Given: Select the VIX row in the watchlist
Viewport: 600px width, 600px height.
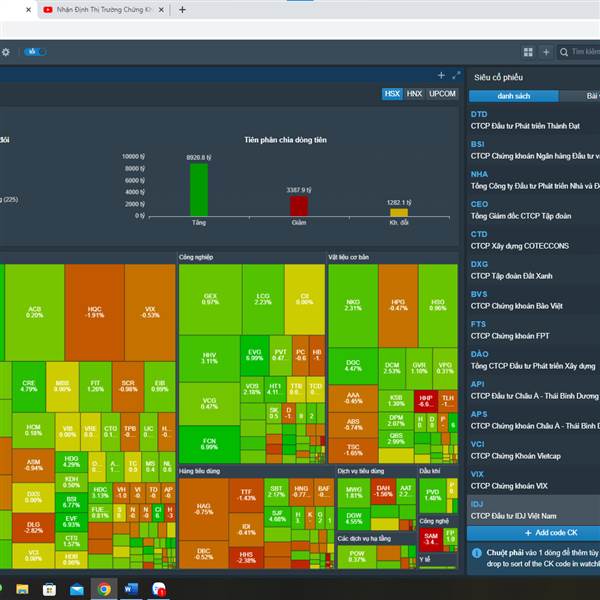Looking at the screenshot, I should point(535,480).
